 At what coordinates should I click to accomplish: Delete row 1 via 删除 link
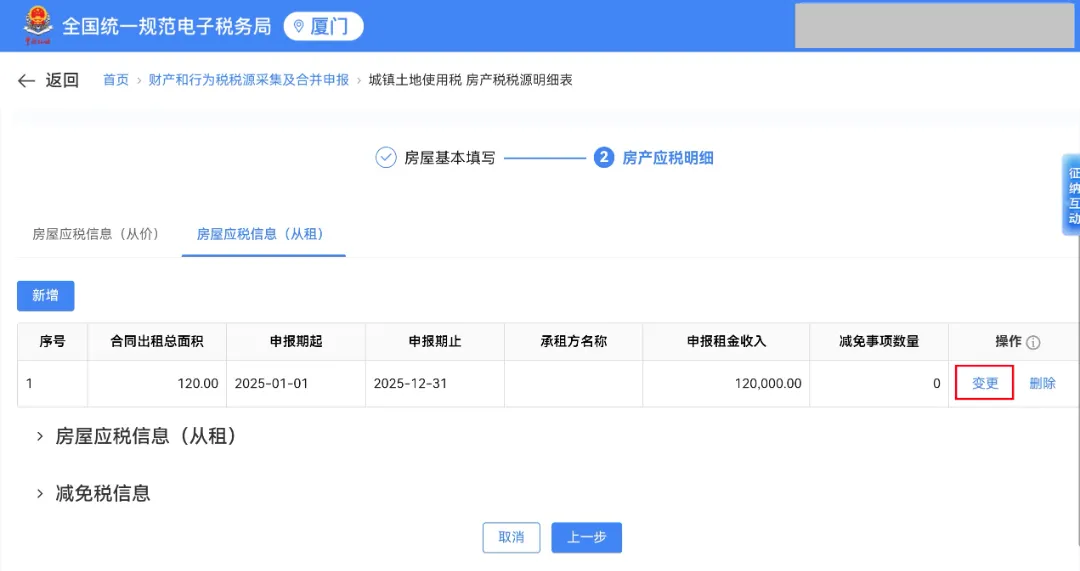click(x=1042, y=383)
